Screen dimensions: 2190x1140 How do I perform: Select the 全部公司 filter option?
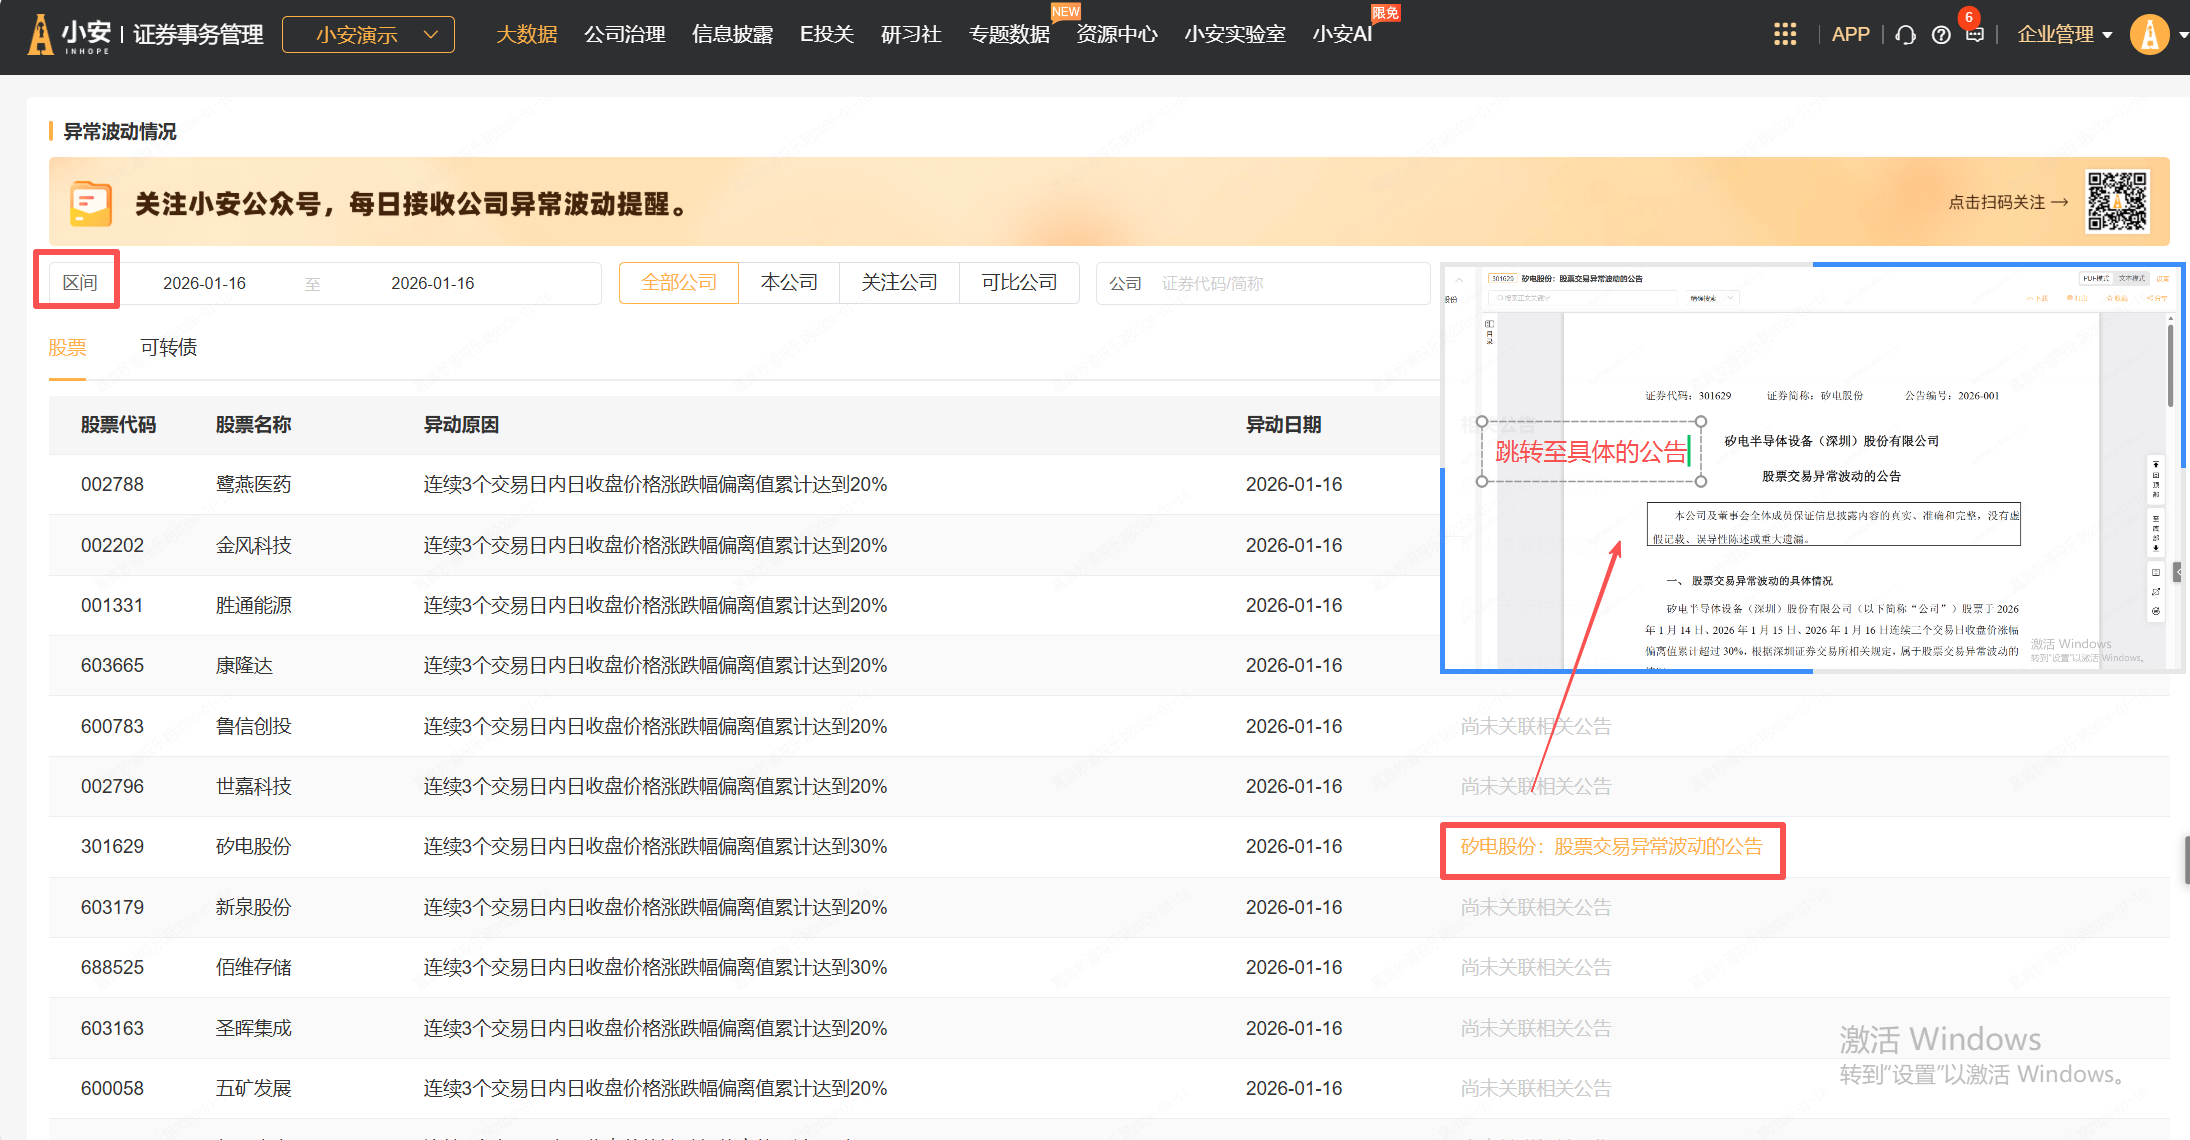point(679,283)
